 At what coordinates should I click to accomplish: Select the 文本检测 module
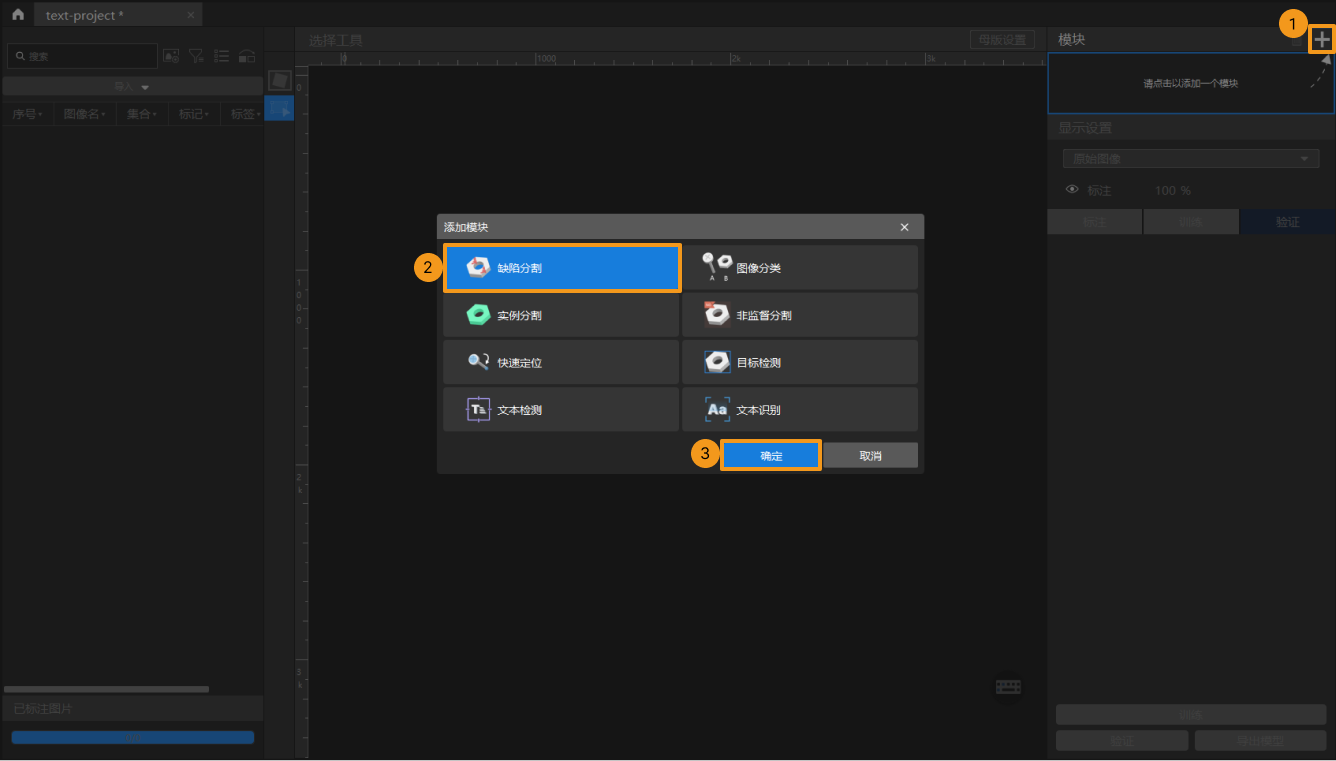point(562,409)
